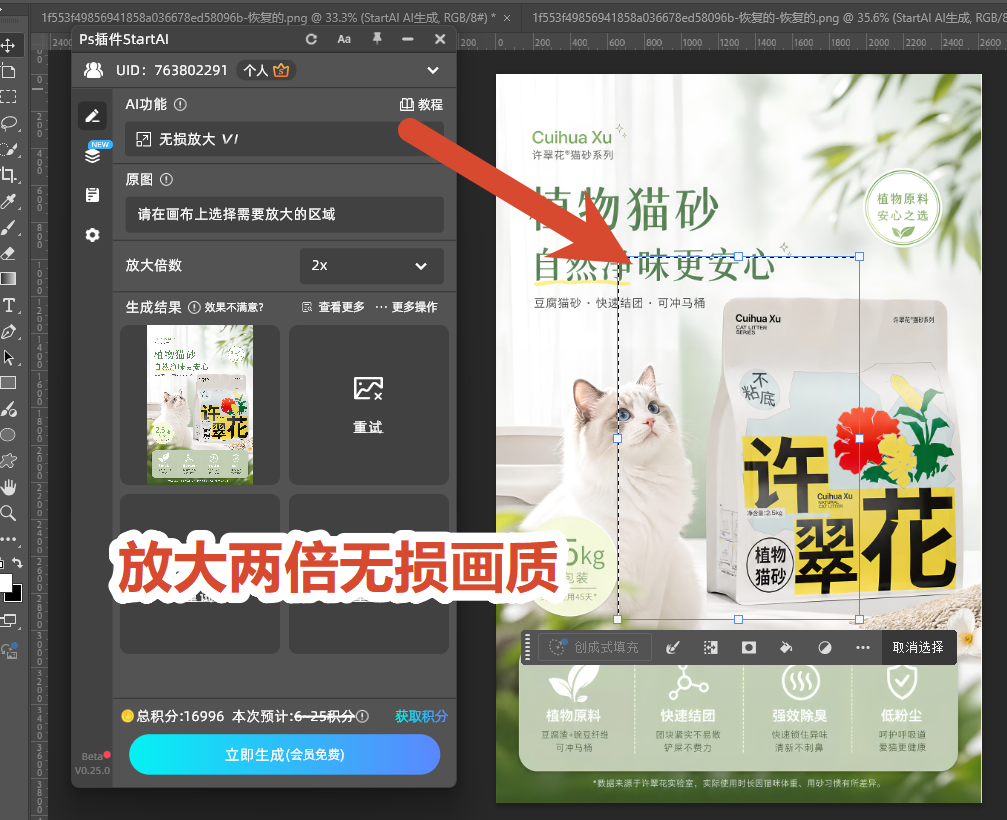Change the screen mode icon
This screenshot has width=1007, height=820.
8,621
